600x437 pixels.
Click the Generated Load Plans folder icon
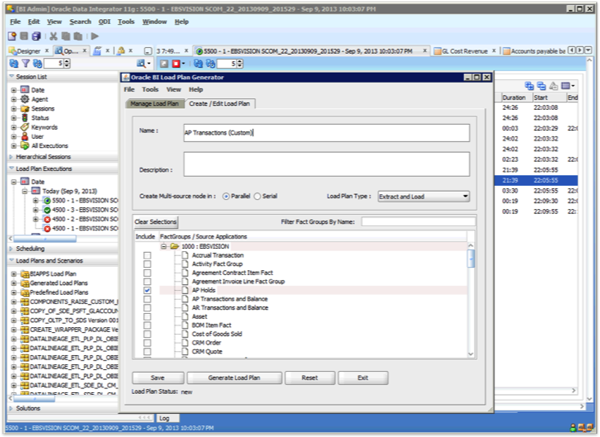pos(25,283)
